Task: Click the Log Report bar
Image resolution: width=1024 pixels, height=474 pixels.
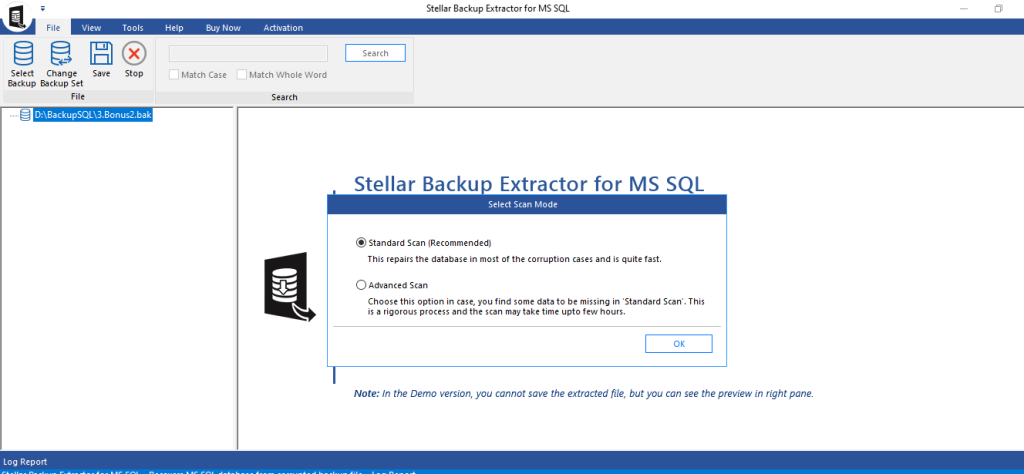Action: tap(512, 461)
